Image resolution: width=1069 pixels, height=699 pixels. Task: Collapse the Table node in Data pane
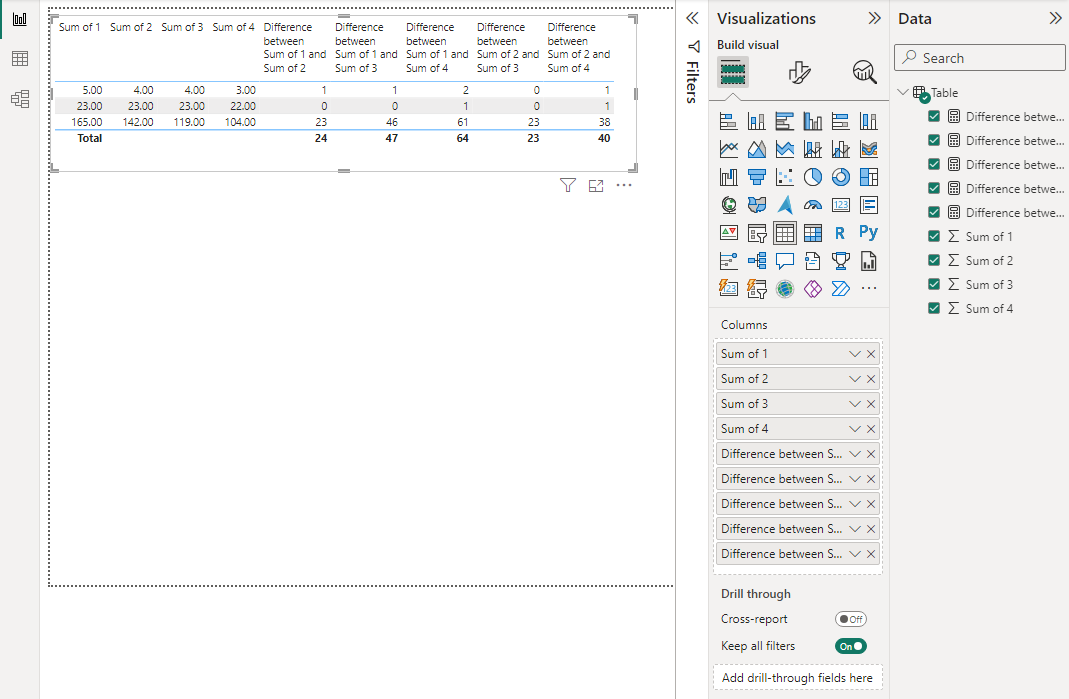tap(903, 92)
